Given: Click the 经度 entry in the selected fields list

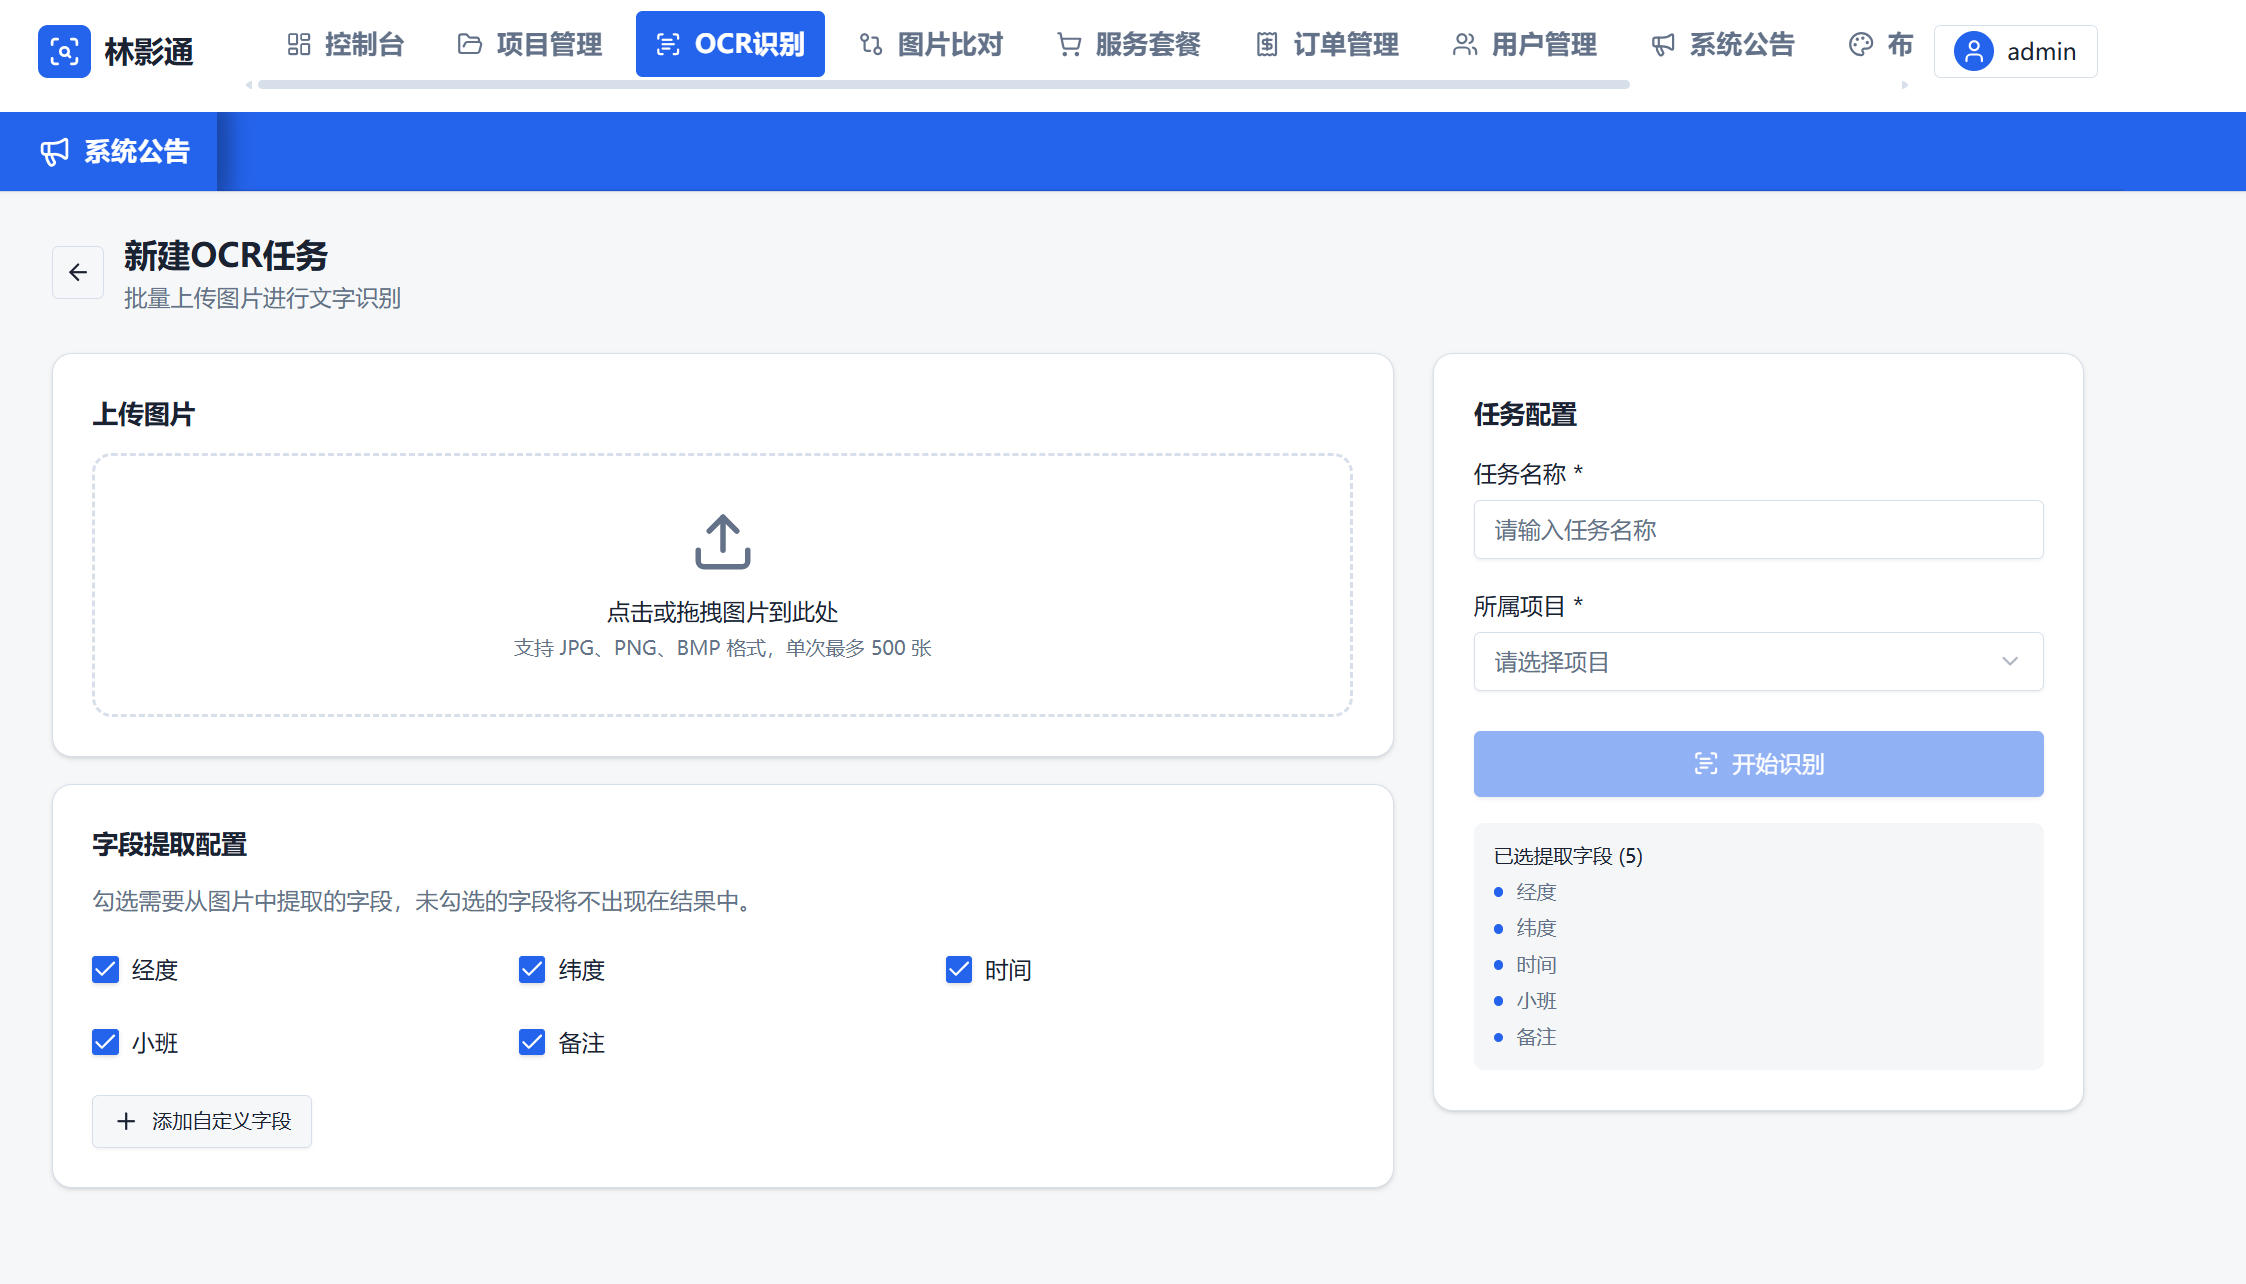Looking at the screenshot, I should (x=1536, y=892).
